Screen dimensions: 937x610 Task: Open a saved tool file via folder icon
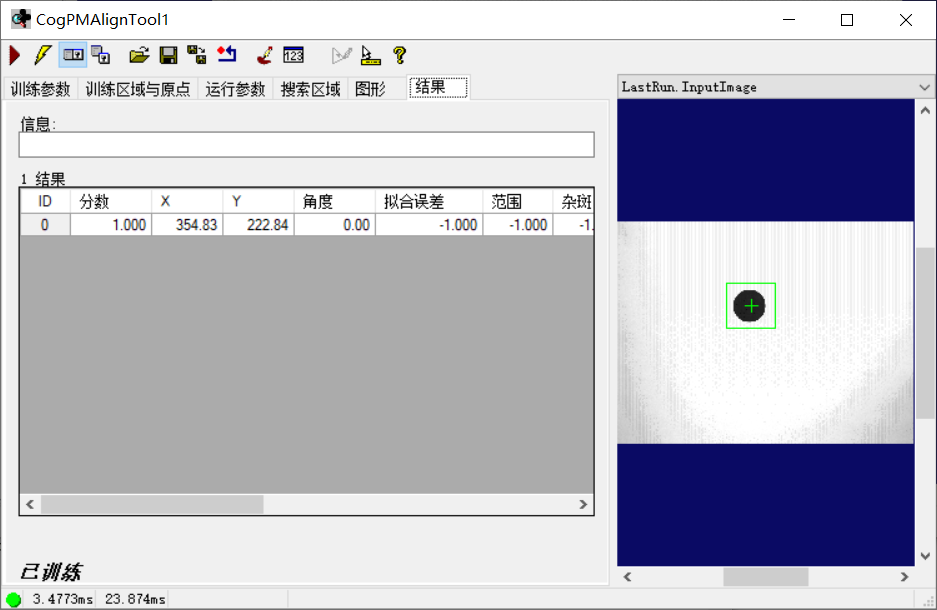[139, 56]
